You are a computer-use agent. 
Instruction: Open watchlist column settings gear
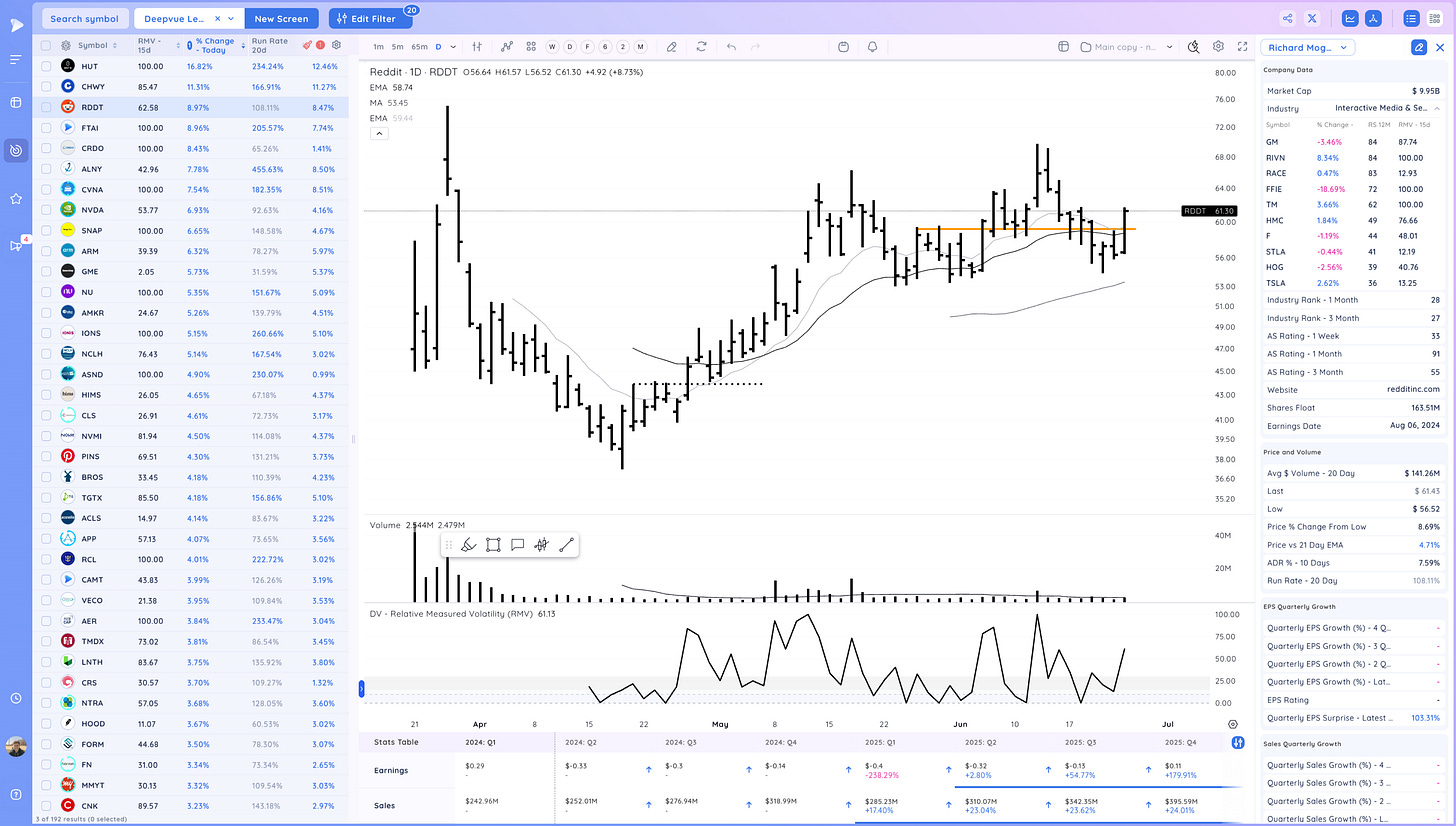click(x=336, y=45)
